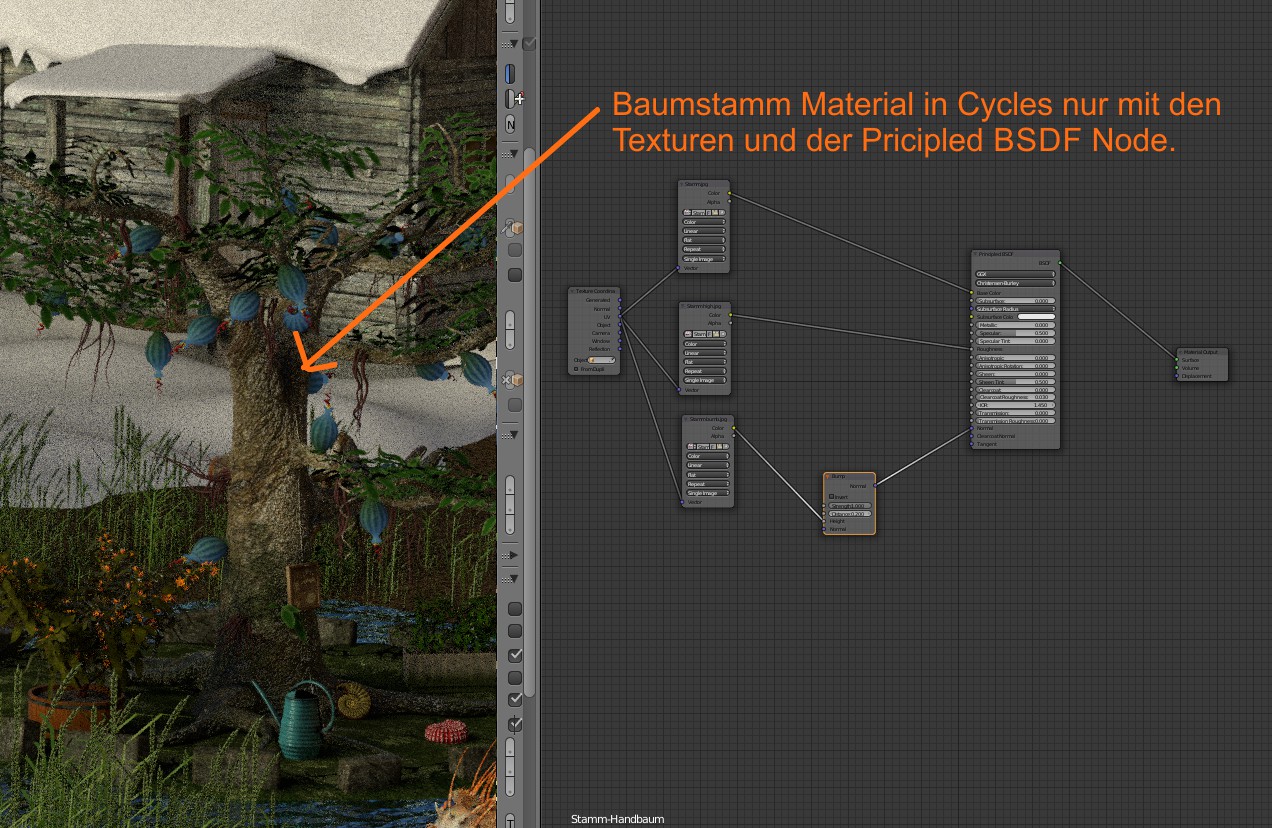Browse images in the Stammbump.jpg texture node

691,447
